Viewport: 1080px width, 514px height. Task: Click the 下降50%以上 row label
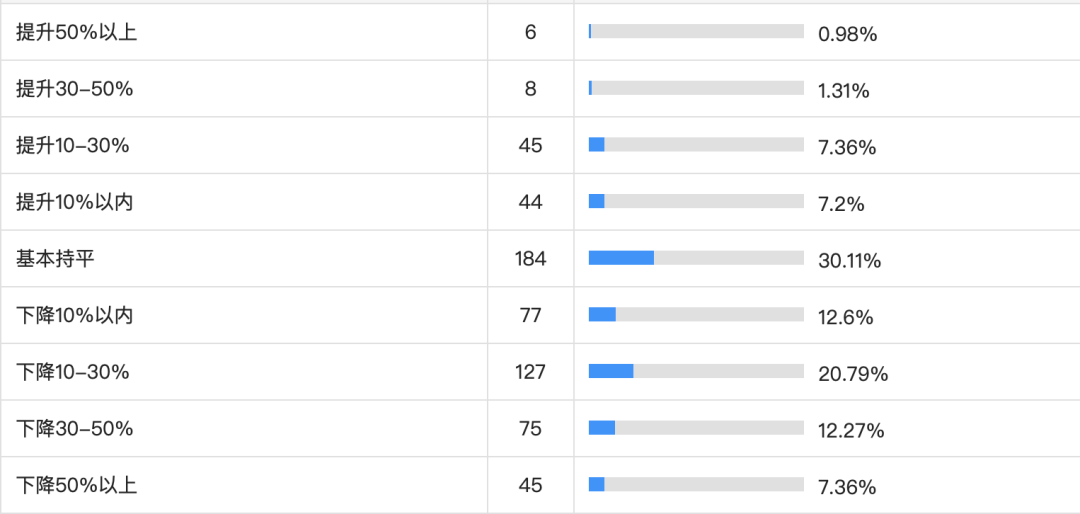point(76,486)
